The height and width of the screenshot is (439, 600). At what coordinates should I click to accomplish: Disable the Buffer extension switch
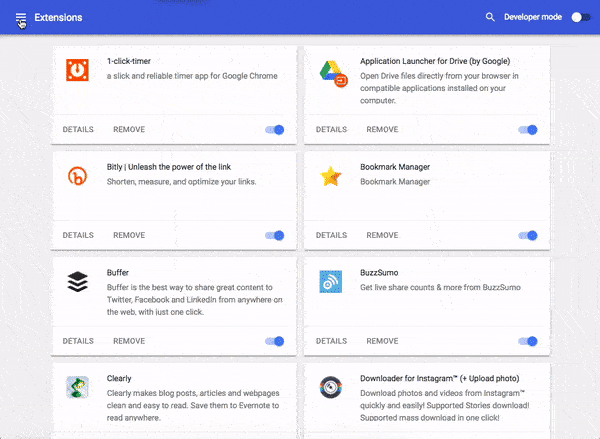[275, 341]
